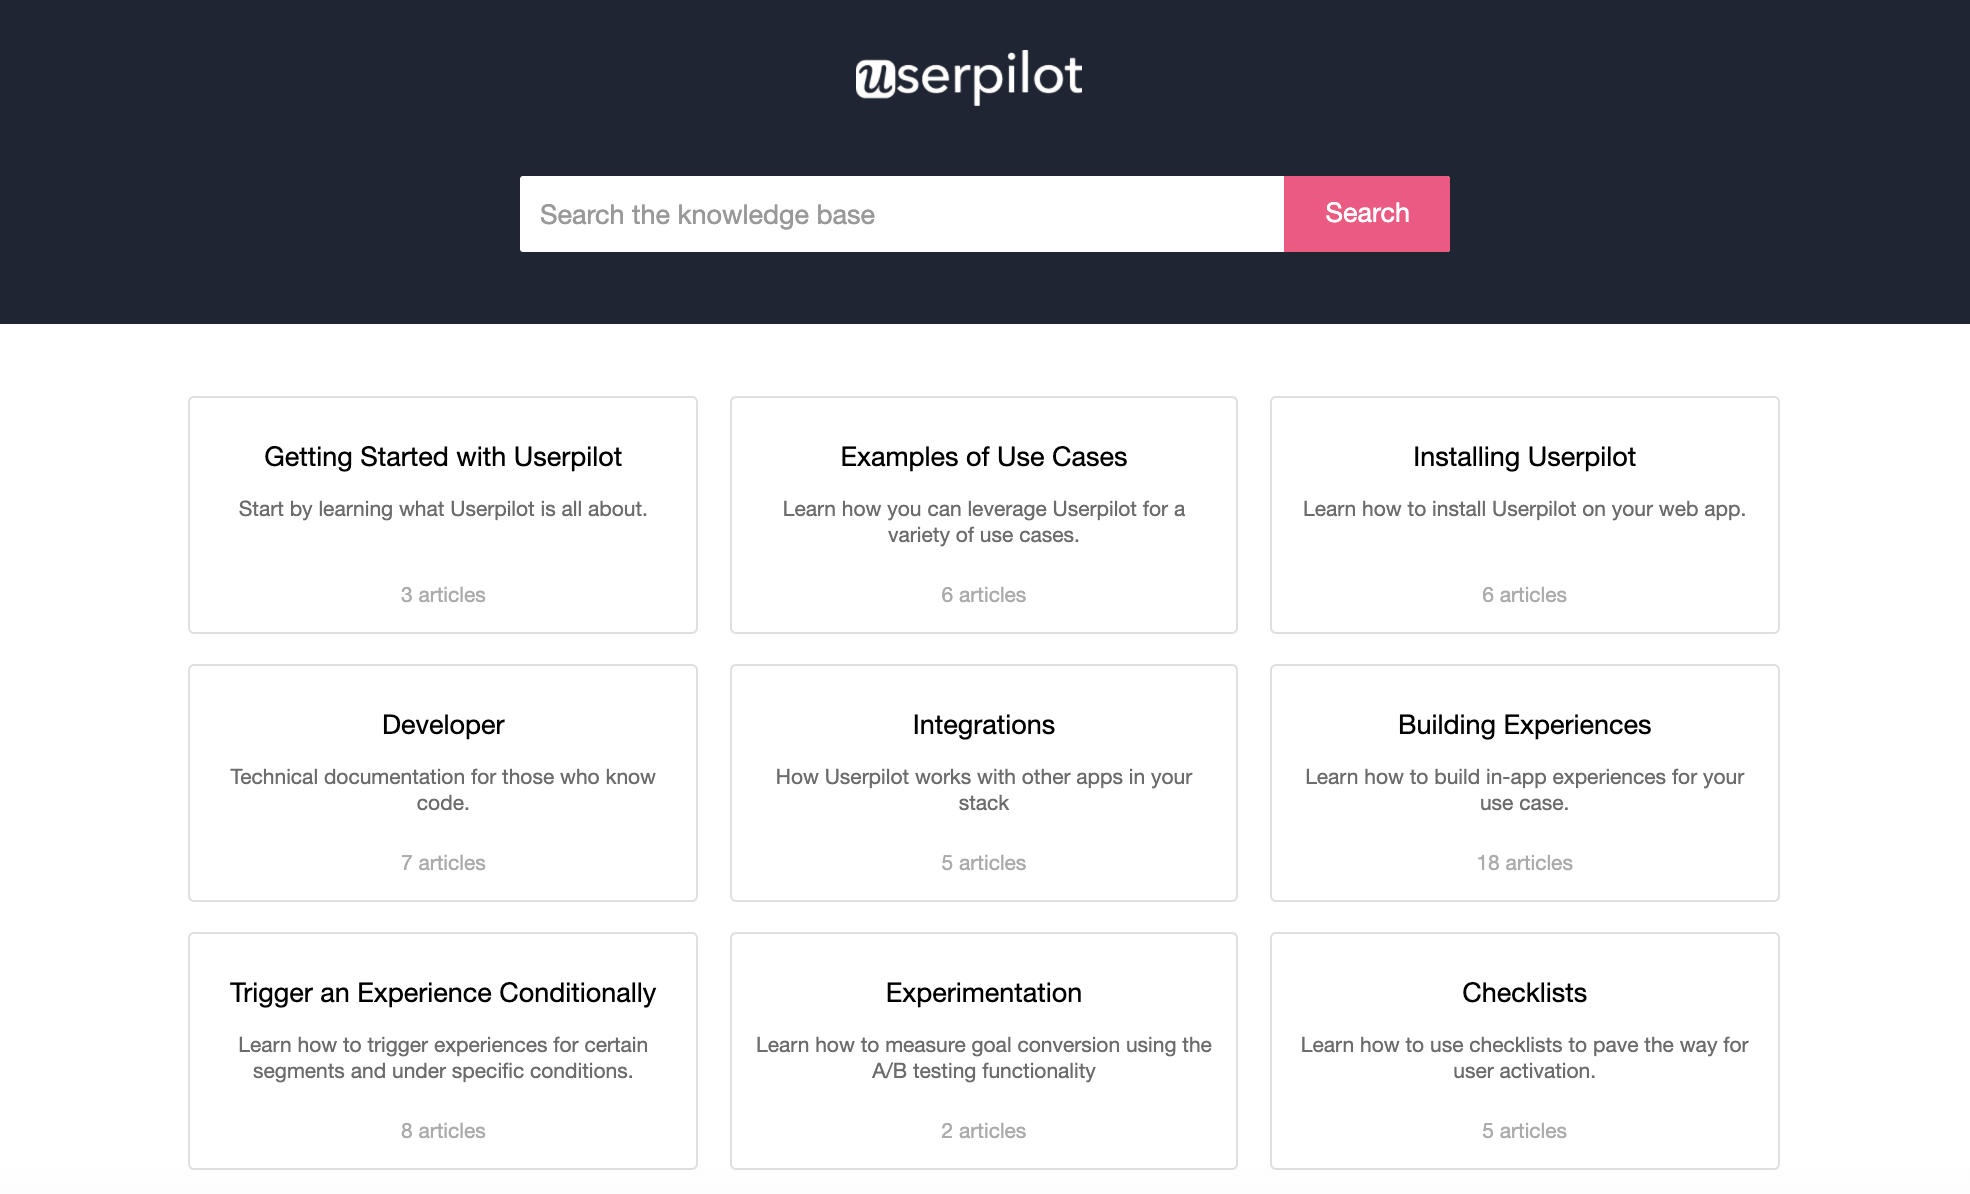The width and height of the screenshot is (1970, 1194).
Task: Click the Userpilot logo in header
Action: (968, 77)
